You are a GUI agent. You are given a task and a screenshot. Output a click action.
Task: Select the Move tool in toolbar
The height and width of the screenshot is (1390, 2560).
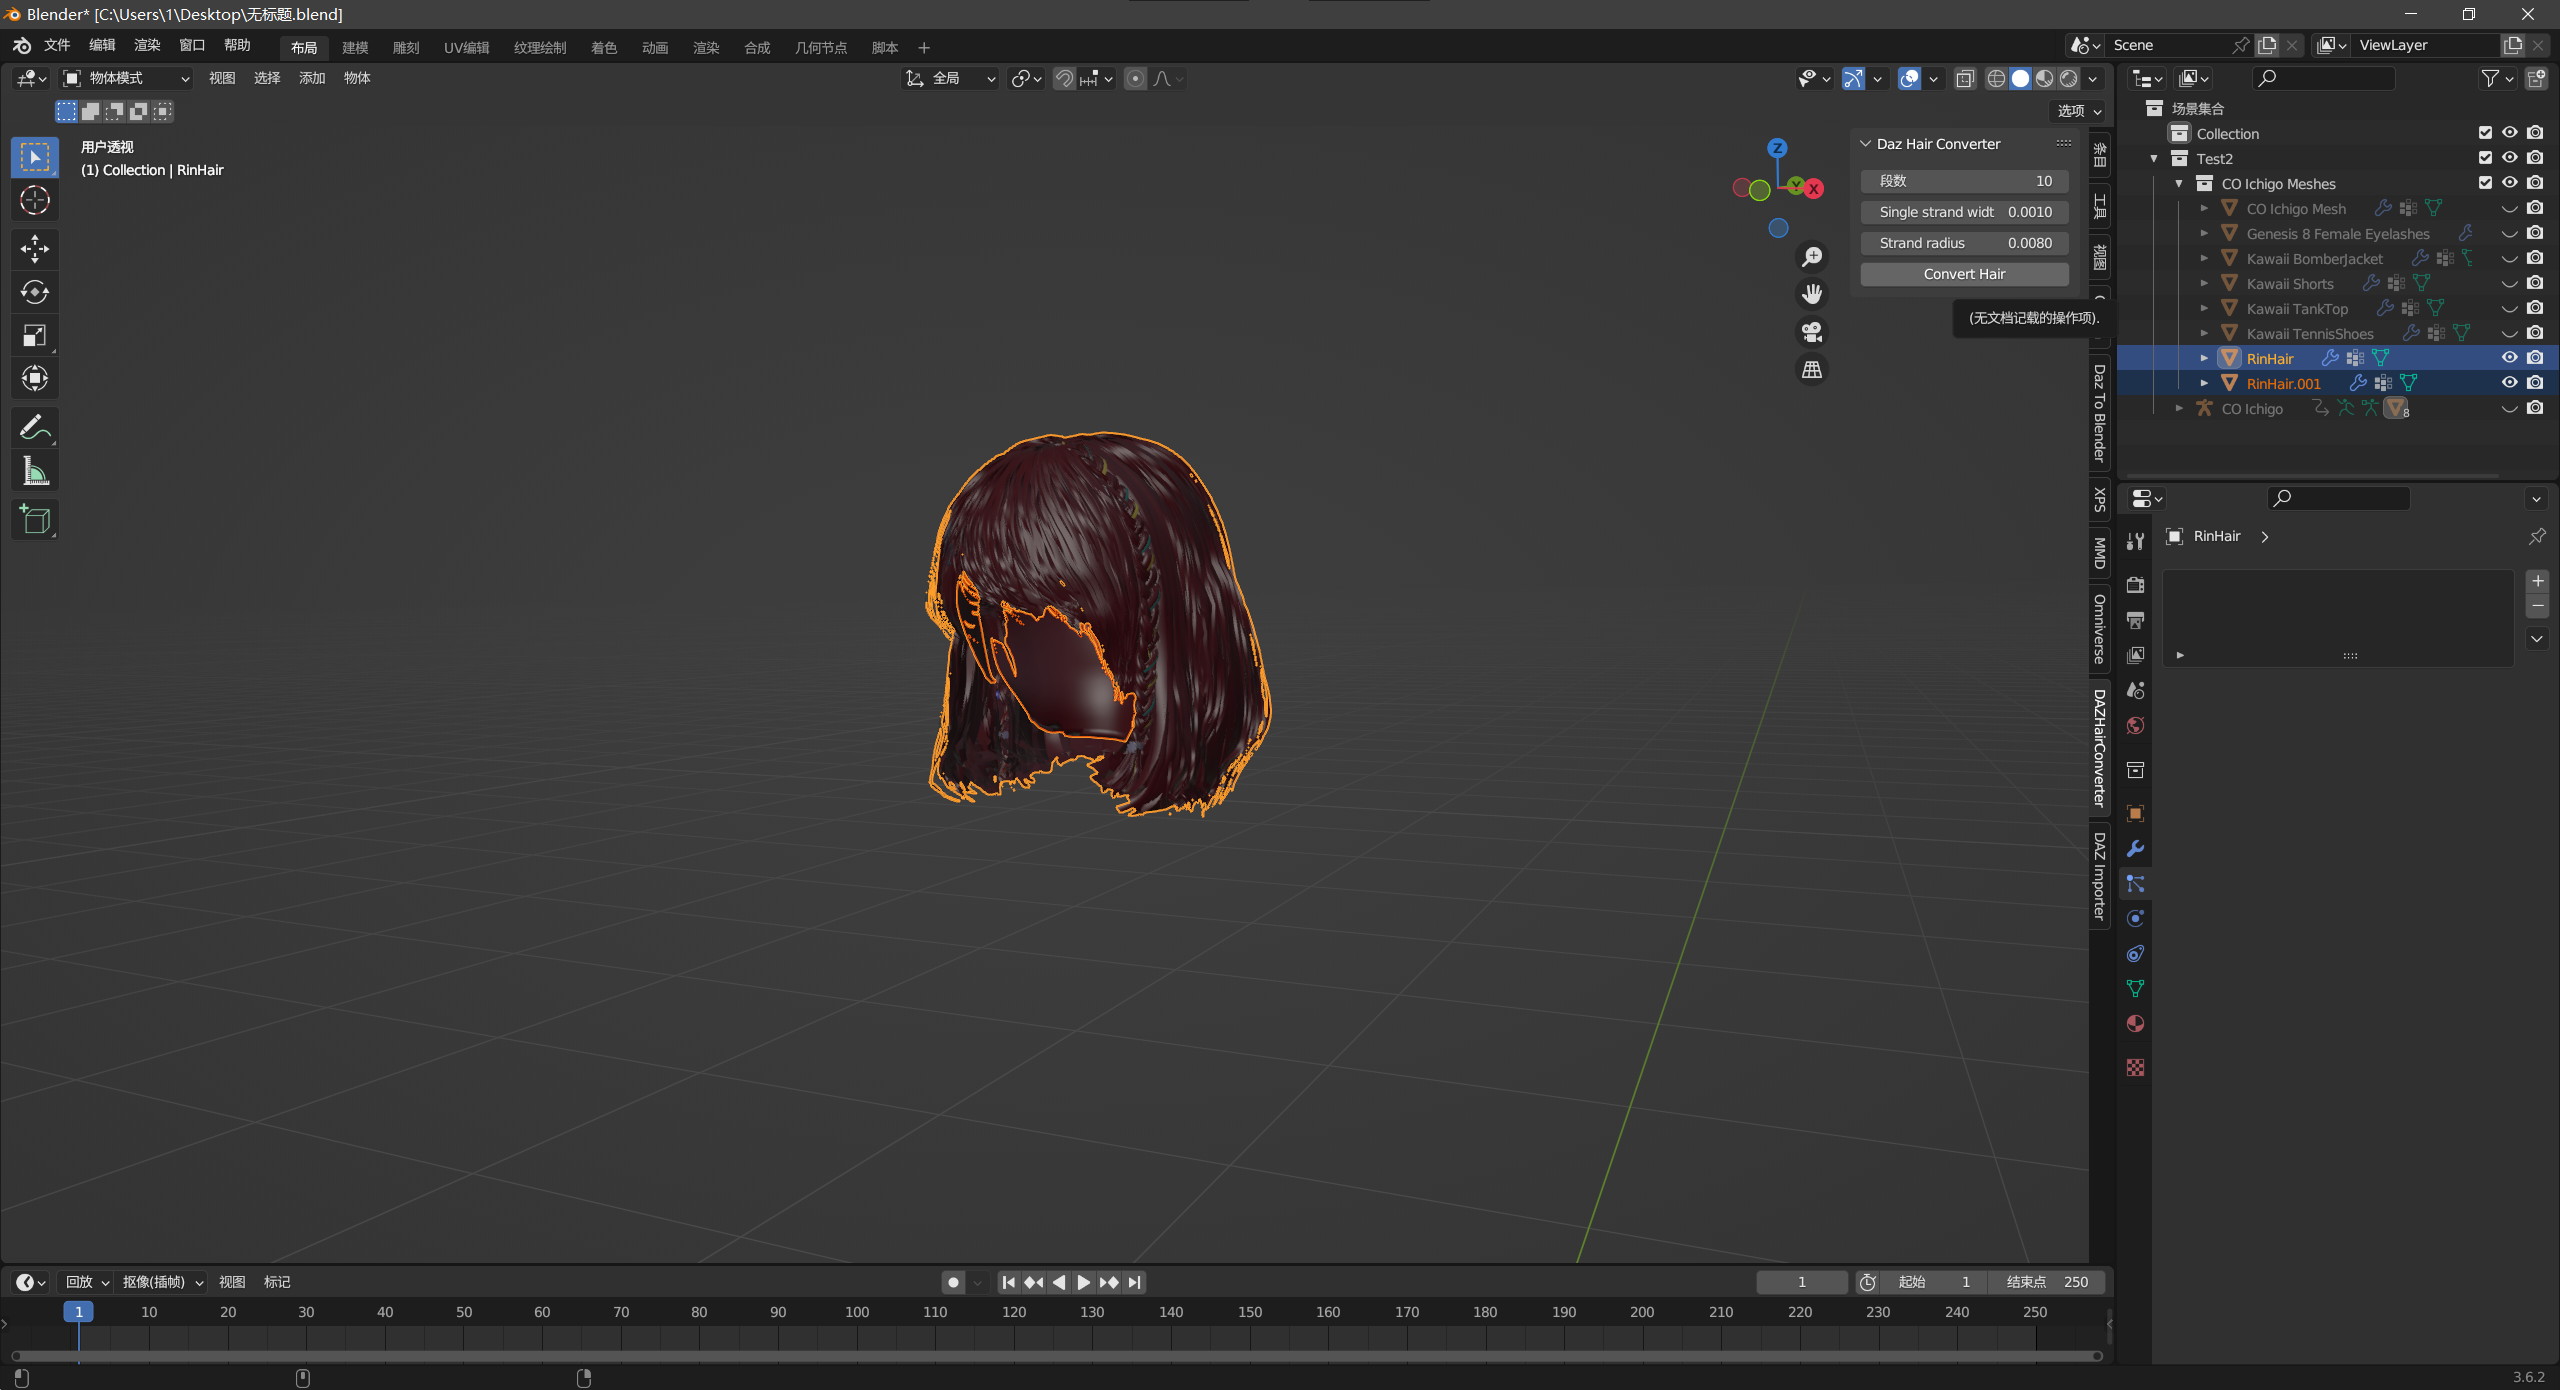pos(35,247)
